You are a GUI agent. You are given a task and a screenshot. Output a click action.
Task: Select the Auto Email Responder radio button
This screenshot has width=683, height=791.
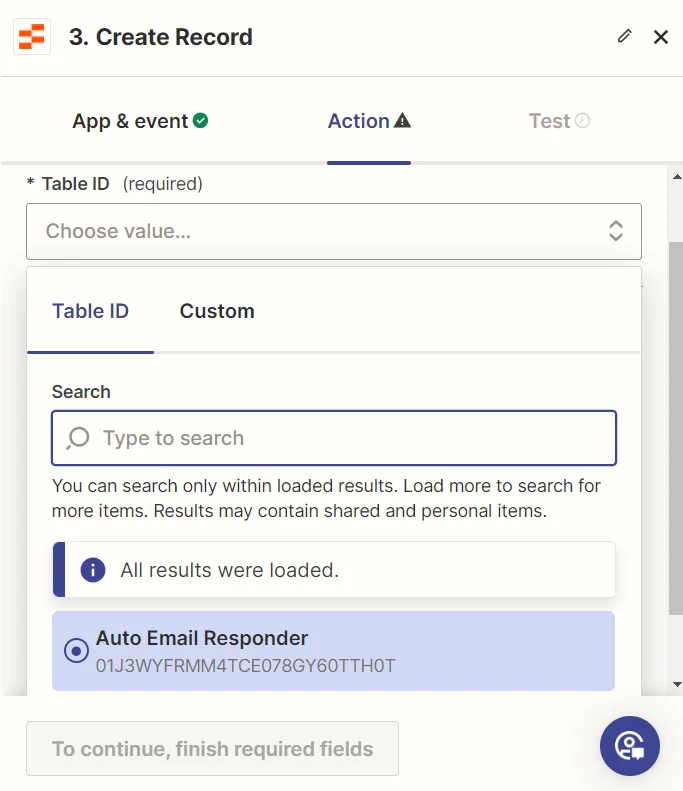[x=76, y=651]
